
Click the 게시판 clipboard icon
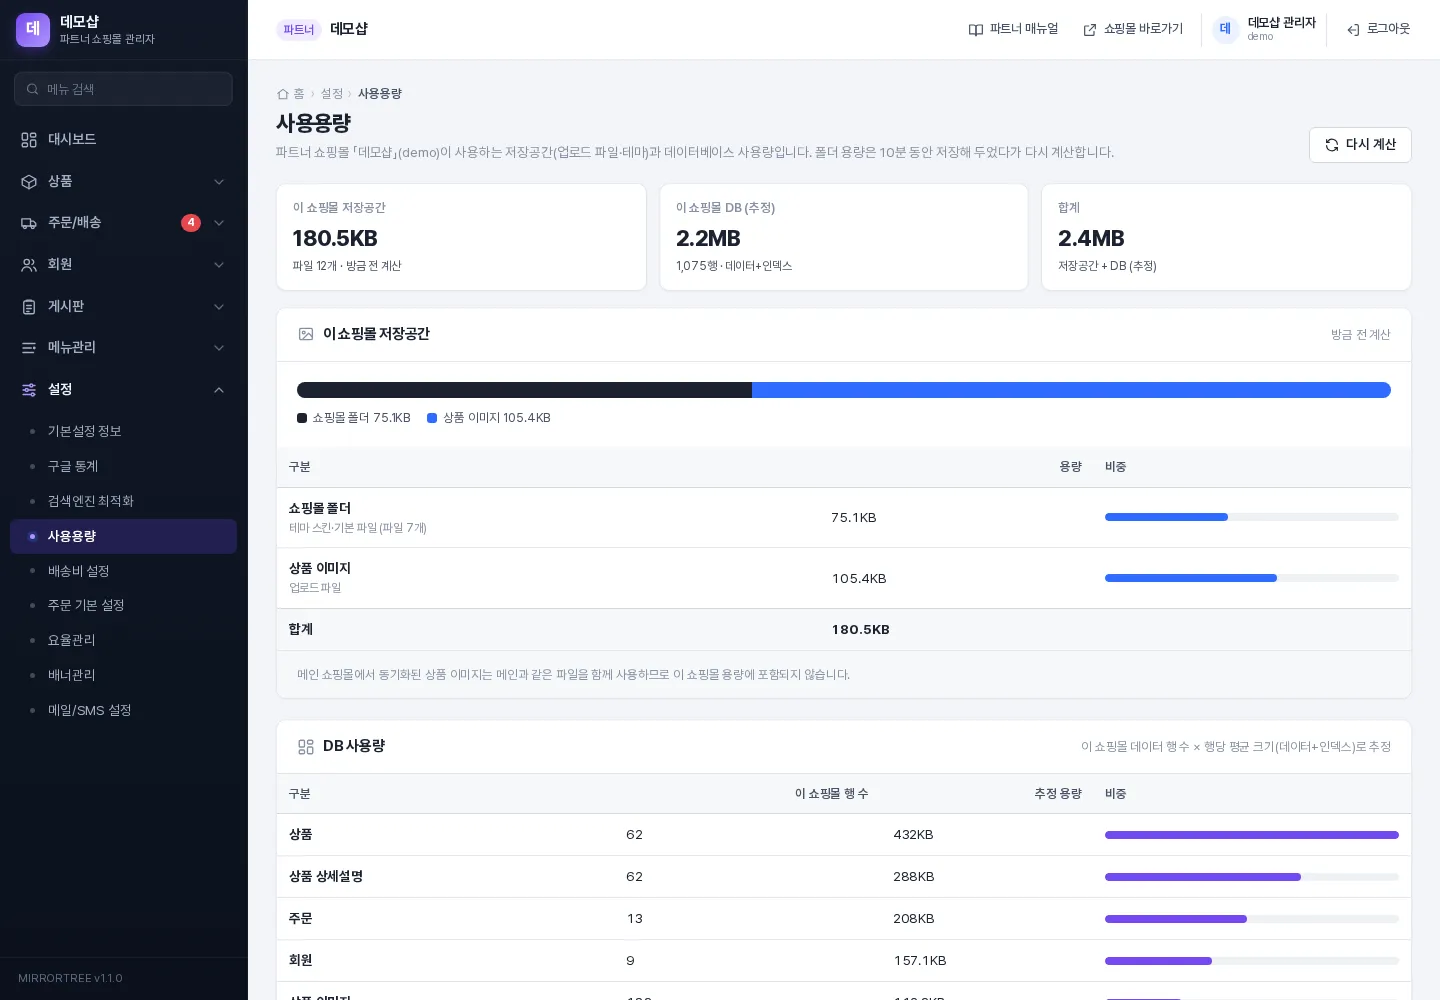tap(29, 307)
